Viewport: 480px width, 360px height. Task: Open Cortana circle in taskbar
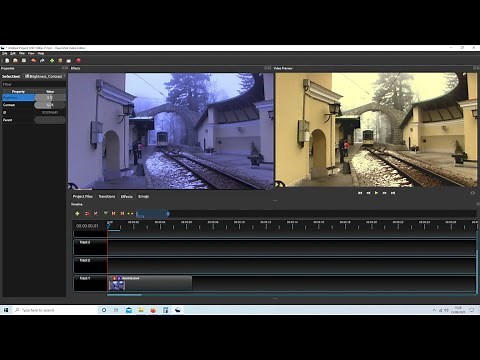pos(104,310)
